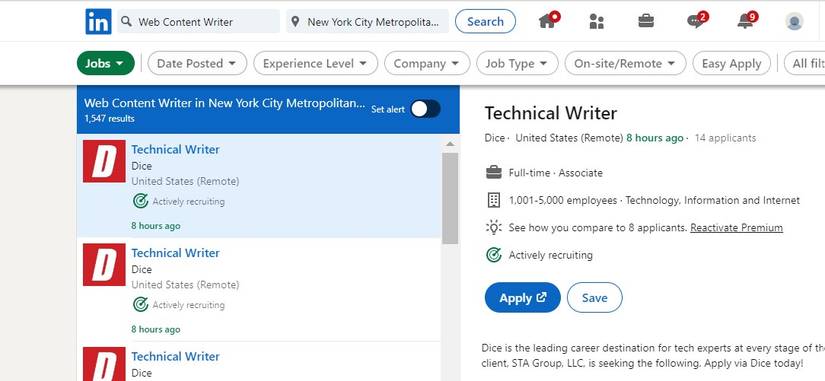Click the New York City location field
The image size is (825, 381).
point(367,22)
